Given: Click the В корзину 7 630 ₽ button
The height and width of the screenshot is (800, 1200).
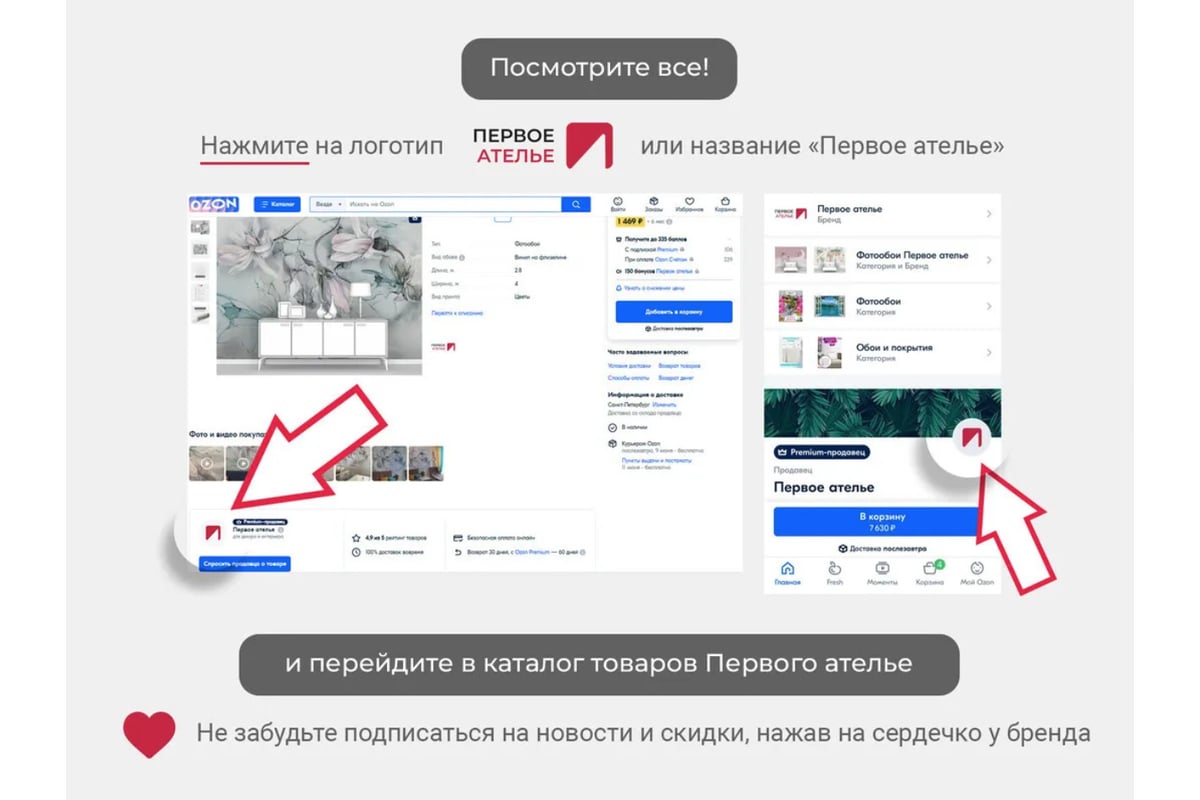Looking at the screenshot, I should pyautogui.click(x=882, y=522).
